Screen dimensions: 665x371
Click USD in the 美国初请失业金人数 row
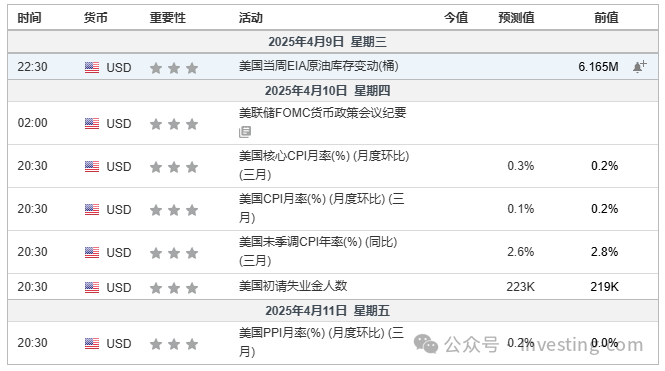[x=119, y=288]
